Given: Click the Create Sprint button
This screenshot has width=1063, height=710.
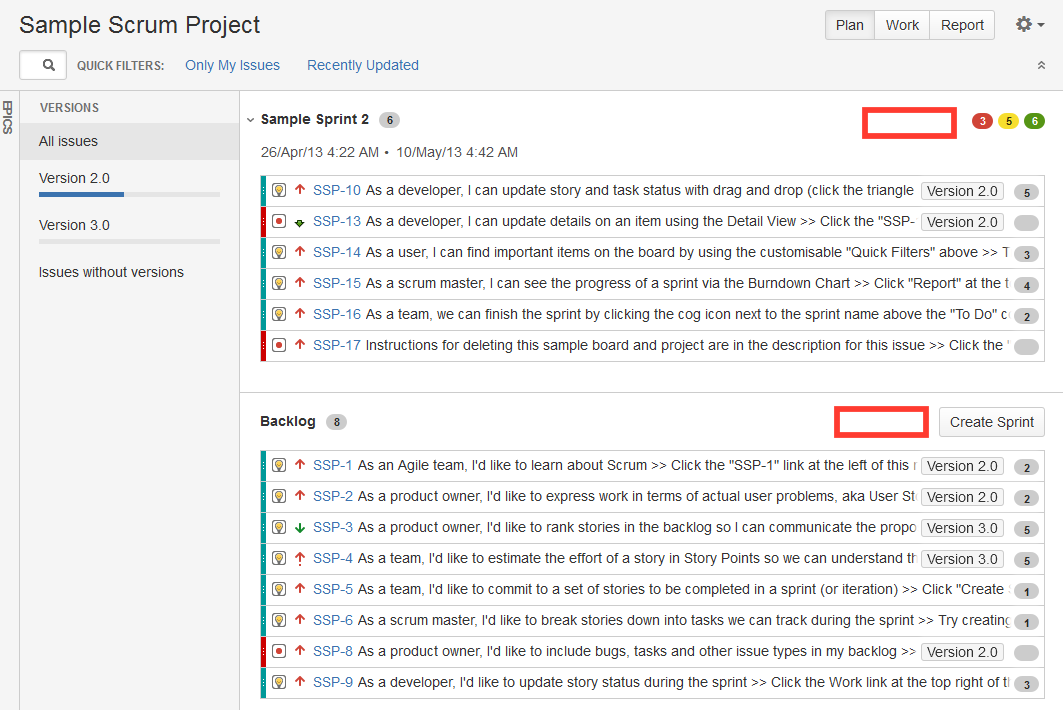Looking at the screenshot, I should coord(991,422).
